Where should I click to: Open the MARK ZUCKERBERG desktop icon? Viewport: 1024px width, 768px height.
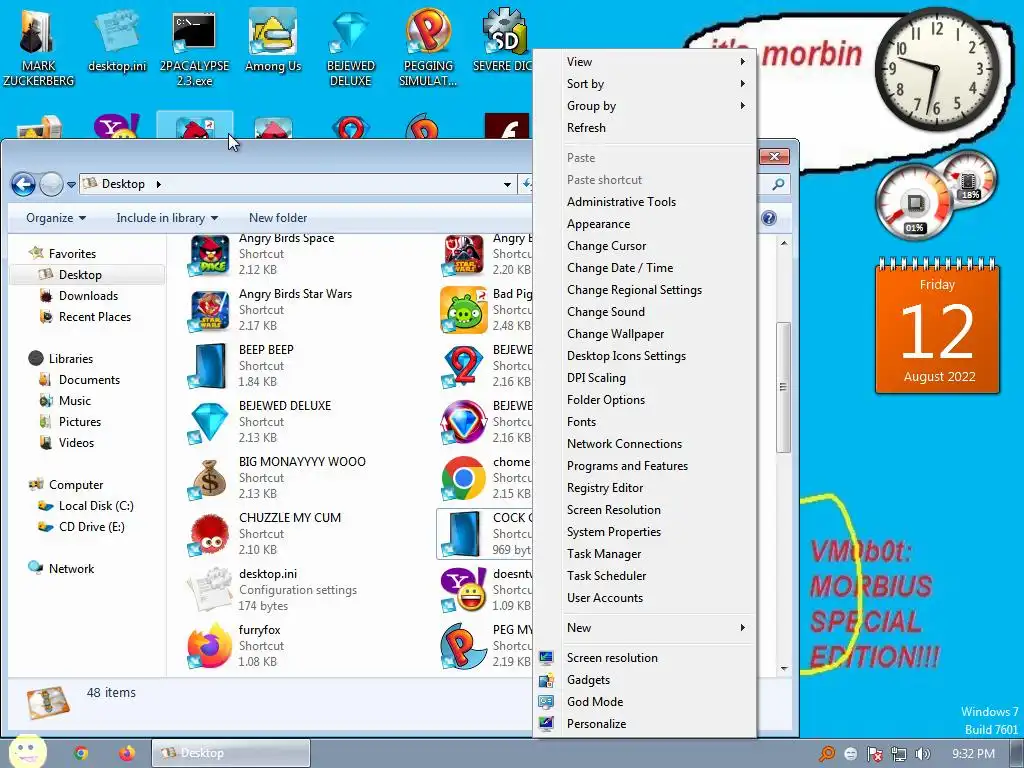click(x=38, y=47)
